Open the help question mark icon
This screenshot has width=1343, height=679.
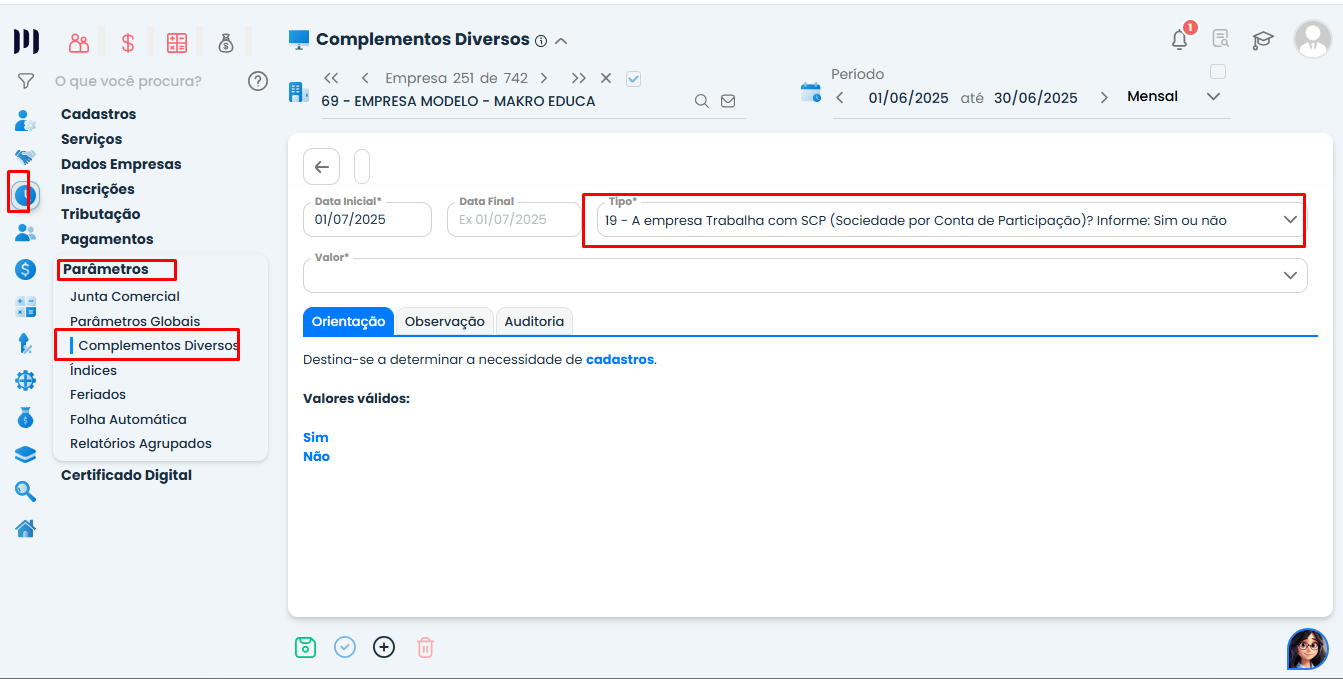click(x=258, y=81)
